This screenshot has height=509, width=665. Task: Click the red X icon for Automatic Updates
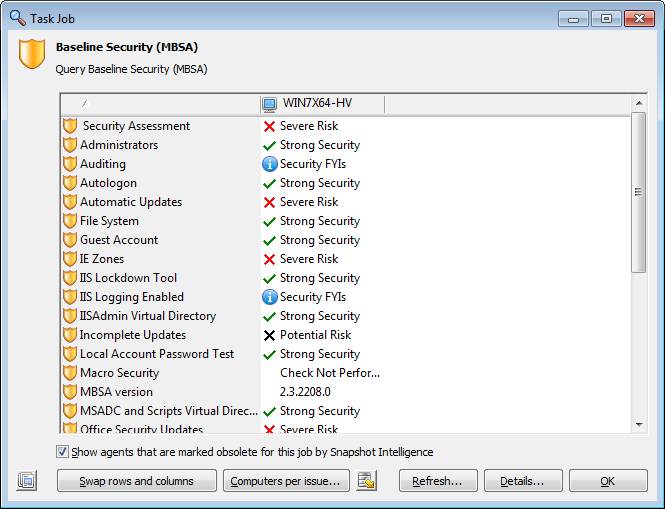point(269,202)
